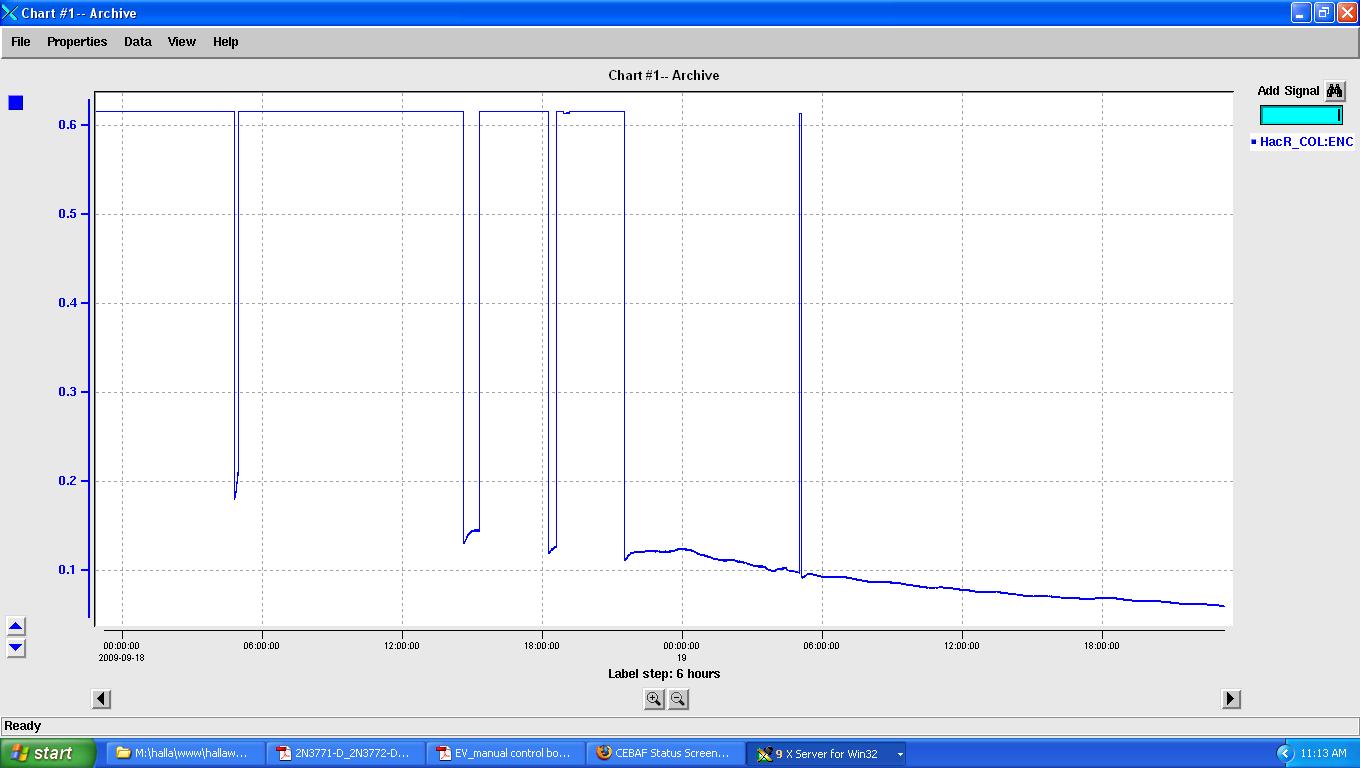Select the HacR_COL:ENC signal legend entry
This screenshot has width=1360, height=768.
click(1302, 142)
